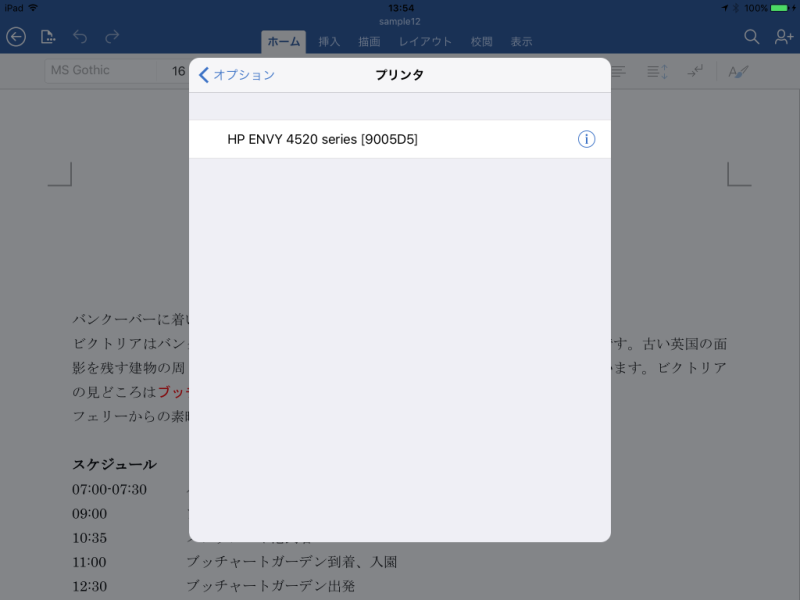Open the file menu document icon
The width and height of the screenshot is (800, 600).
[47, 37]
